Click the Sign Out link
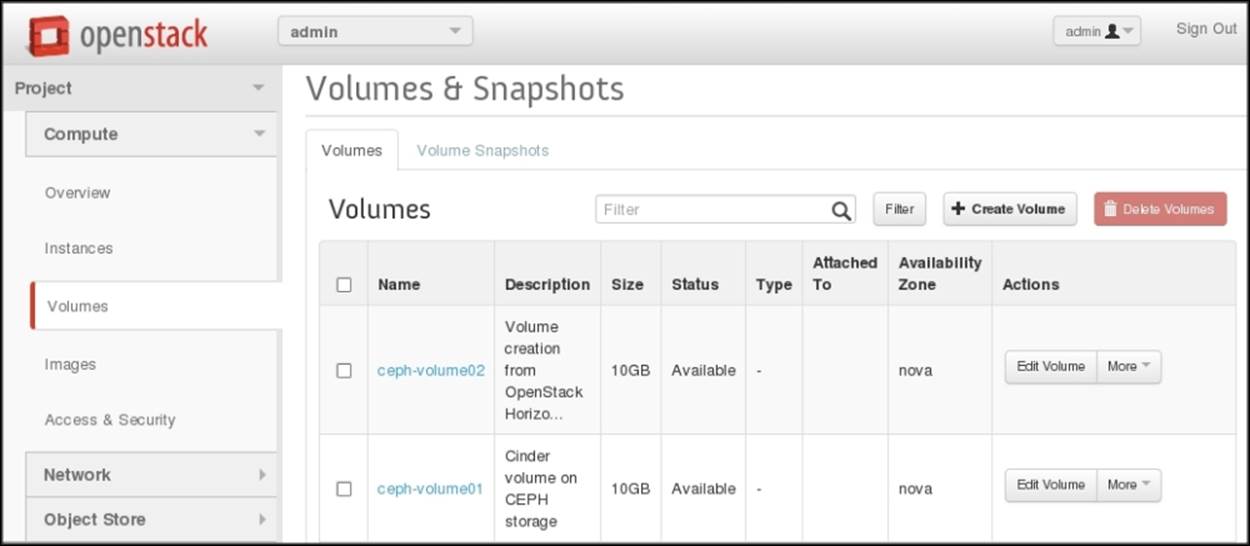This screenshot has height=546, width=1250. coord(1206,29)
